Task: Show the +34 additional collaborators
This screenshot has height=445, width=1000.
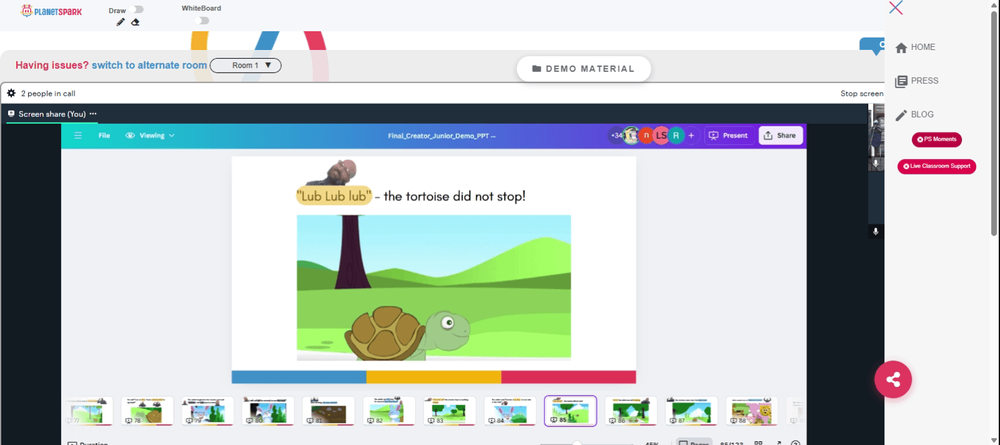Action: [x=616, y=135]
